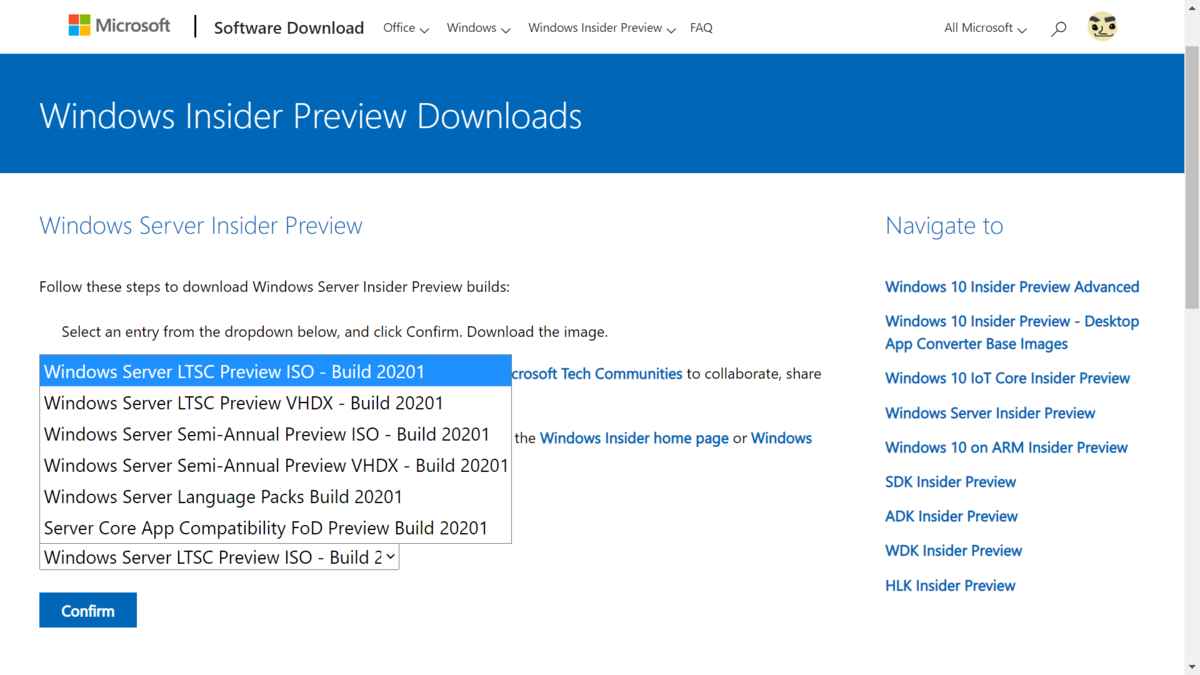The image size is (1200, 675).
Task: Open Windows 10 IoT Core Insider Preview
Action: (x=1007, y=378)
